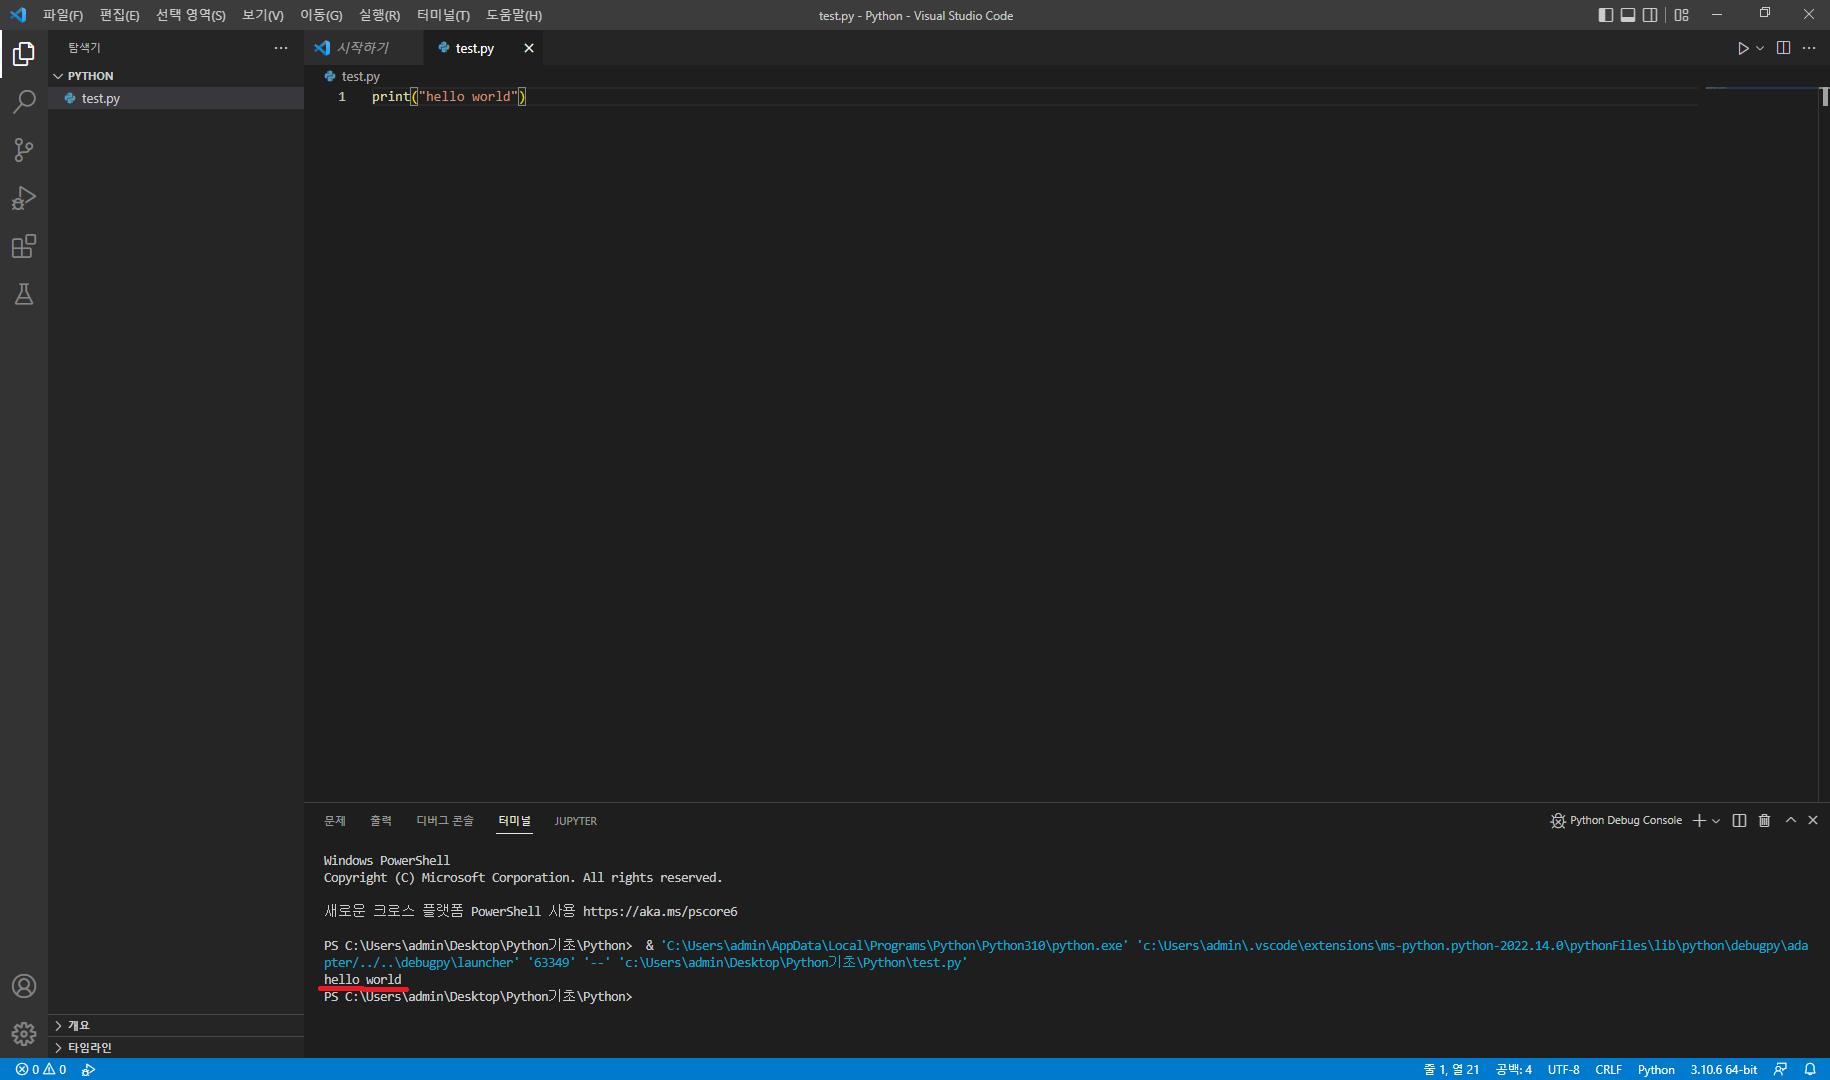Click errors and warnings count in status bar
Screen dimensions: 1830x1080
41,1069
